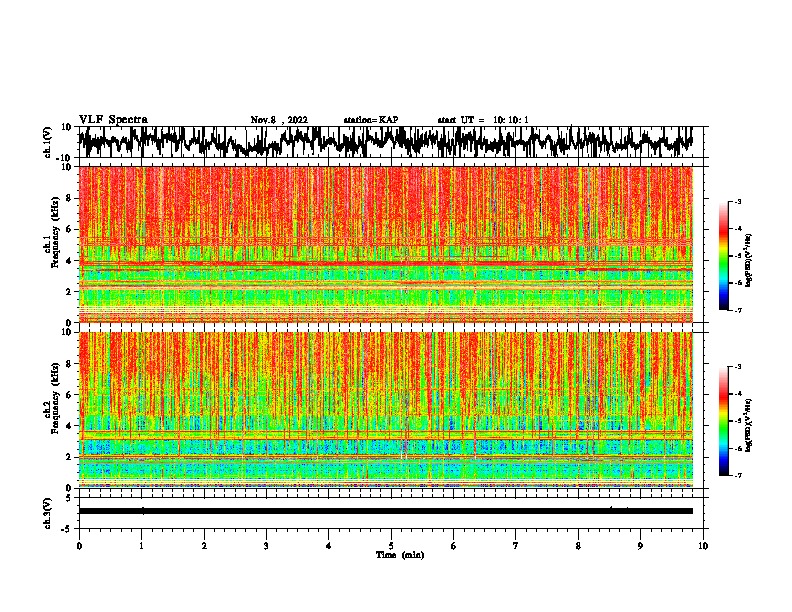Click inside the ch.1 voltage waveform panel
This screenshot has height=612, width=792.
[x=390, y=142]
